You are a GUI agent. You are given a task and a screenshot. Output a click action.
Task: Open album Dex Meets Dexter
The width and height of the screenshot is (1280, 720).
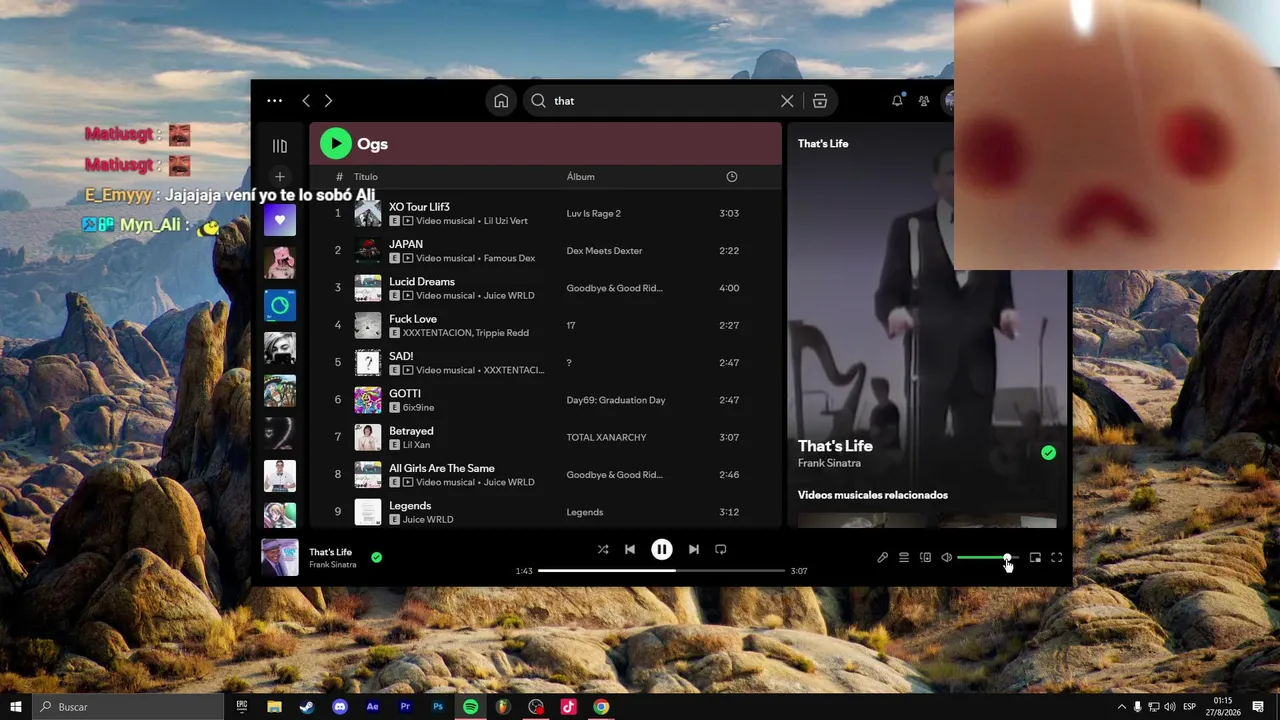[x=604, y=251]
